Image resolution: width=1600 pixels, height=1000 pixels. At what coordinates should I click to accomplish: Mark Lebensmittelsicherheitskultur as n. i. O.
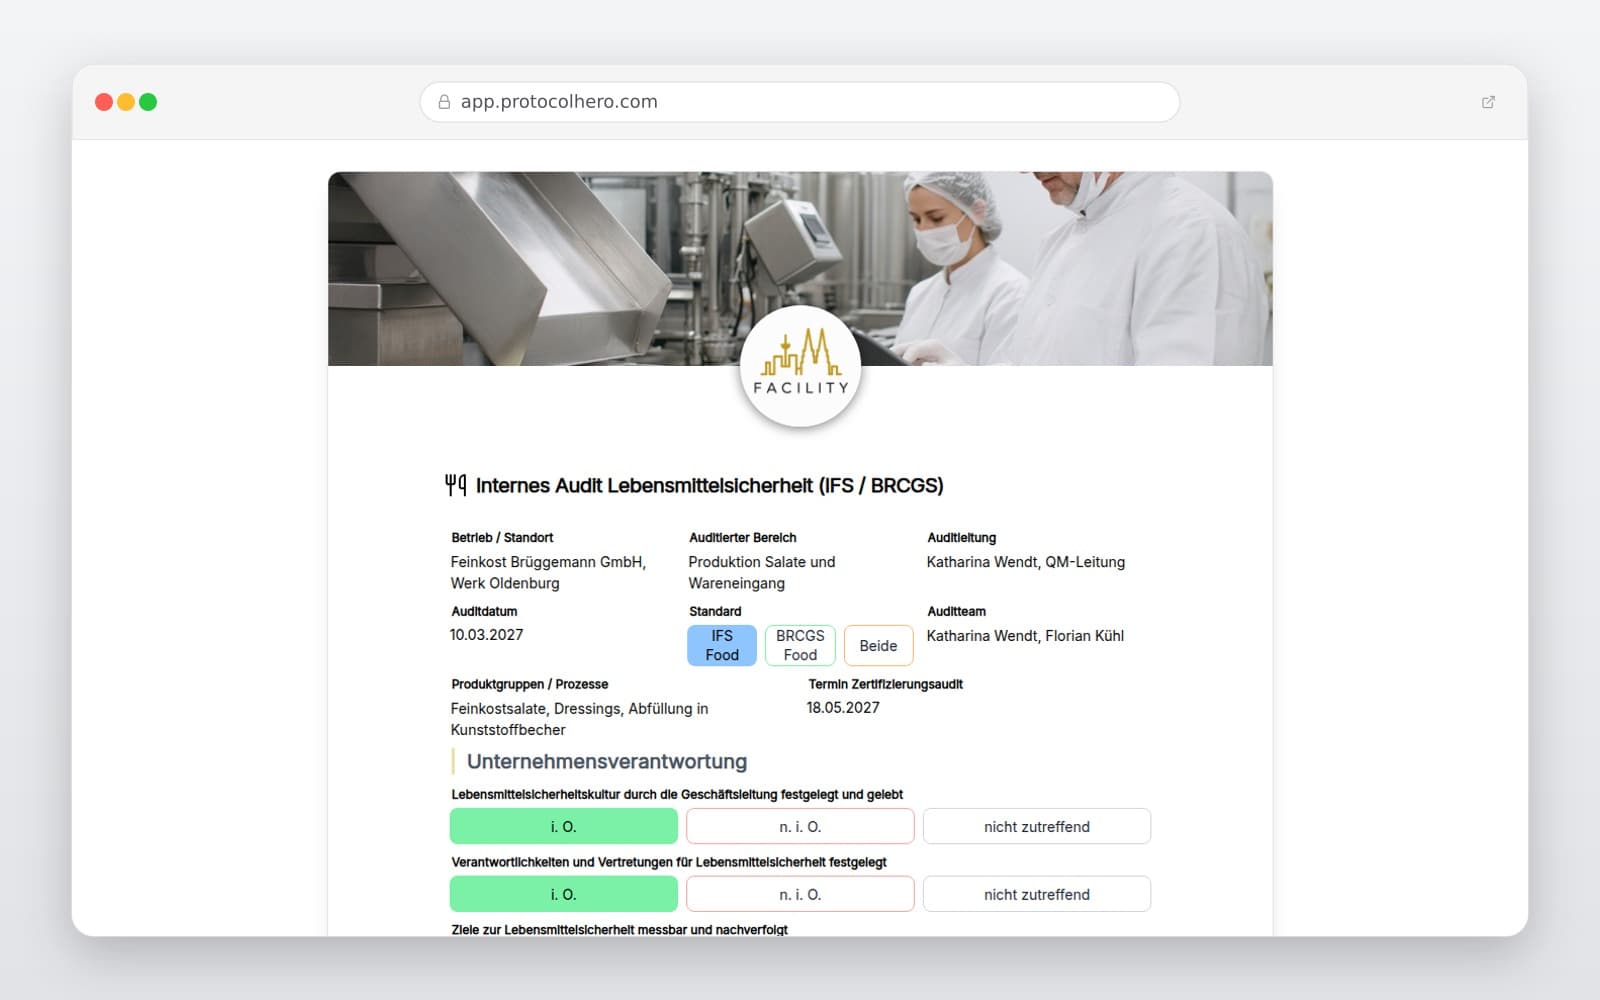pyautogui.click(x=800, y=826)
